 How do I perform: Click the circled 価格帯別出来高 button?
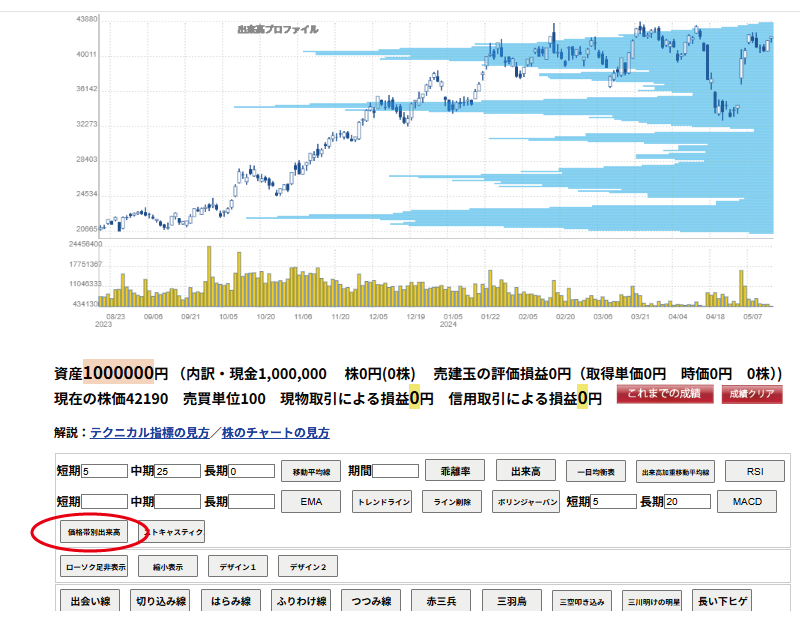pos(95,532)
